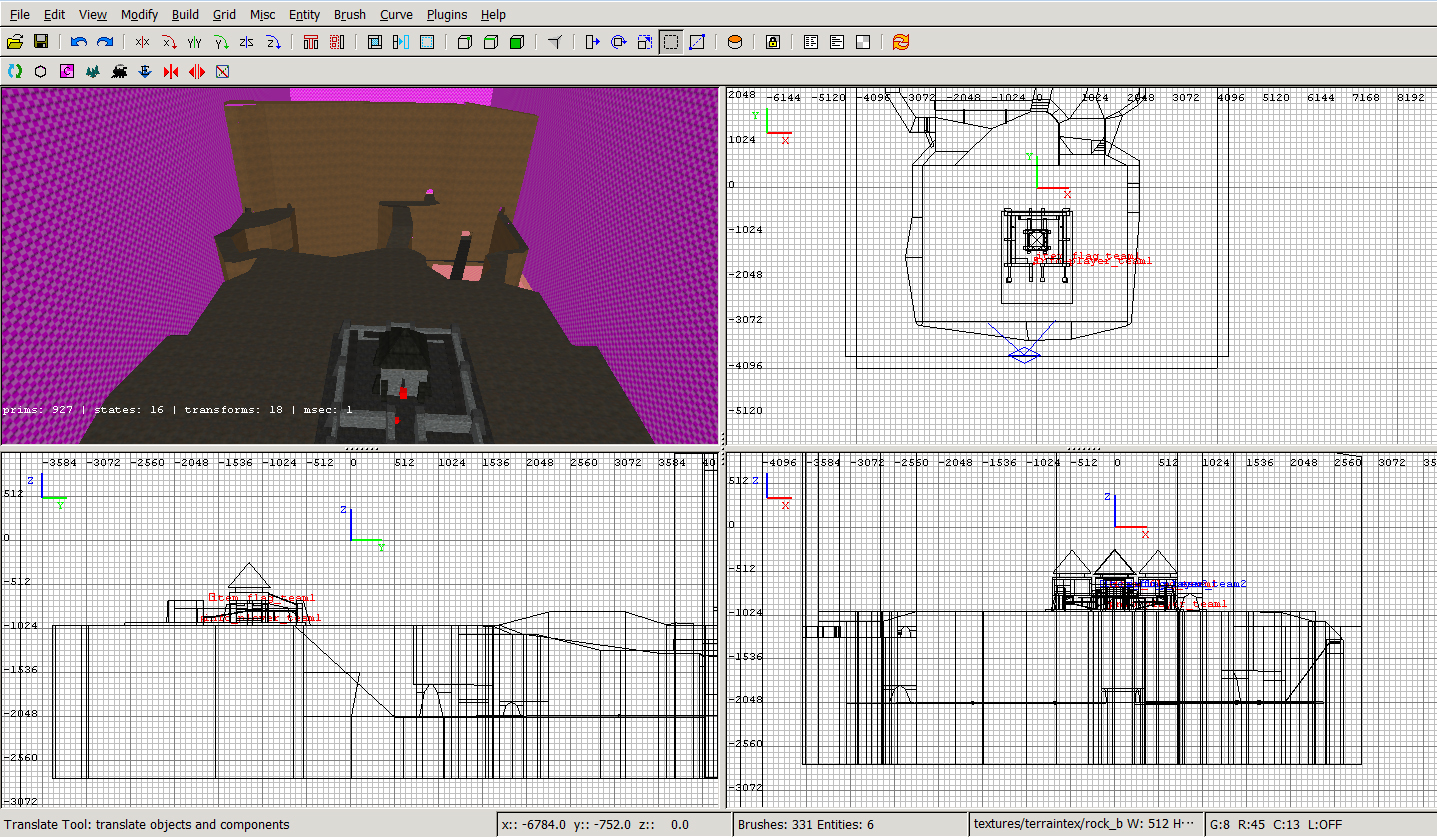The height and width of the screenshot is (837, 1437).
Task: Click 'Translate Tool' status bar message
Action: (147, 825)
